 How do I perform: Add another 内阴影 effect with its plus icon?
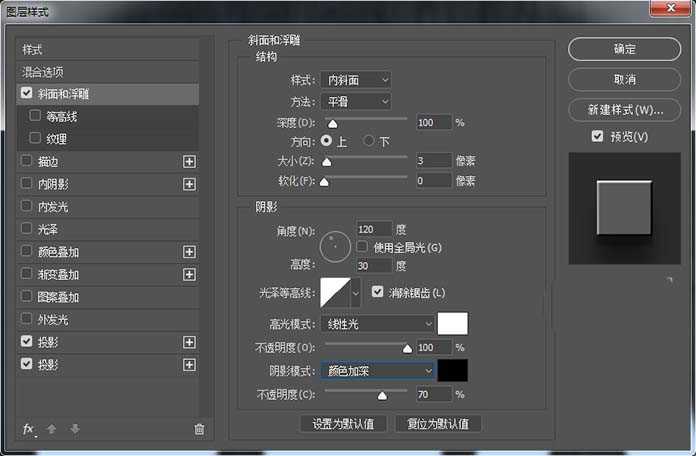click(189, 184)
